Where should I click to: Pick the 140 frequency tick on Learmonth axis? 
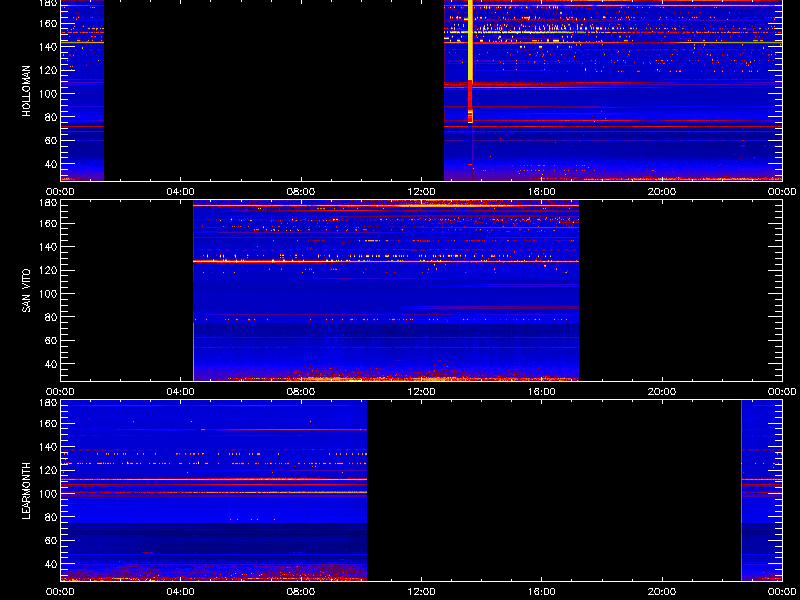[x=48, y=447]
